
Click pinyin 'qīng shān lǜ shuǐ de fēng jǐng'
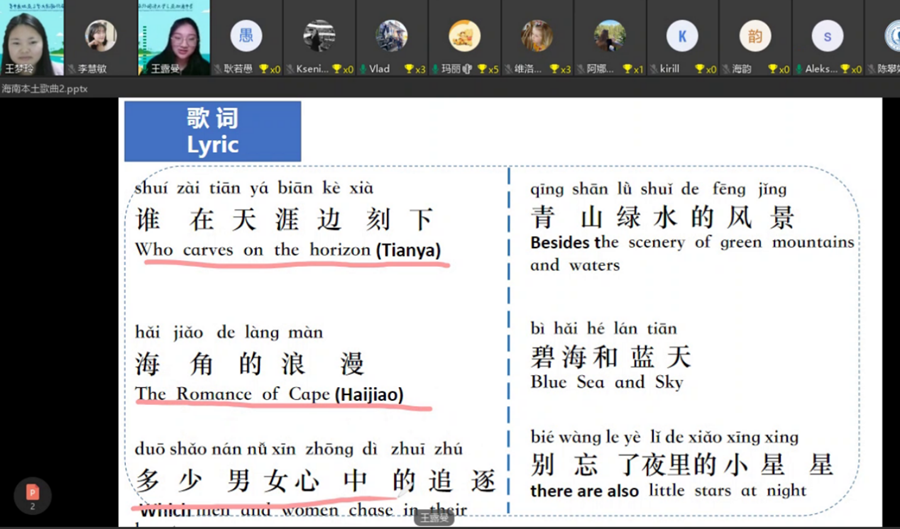(658, 189)
